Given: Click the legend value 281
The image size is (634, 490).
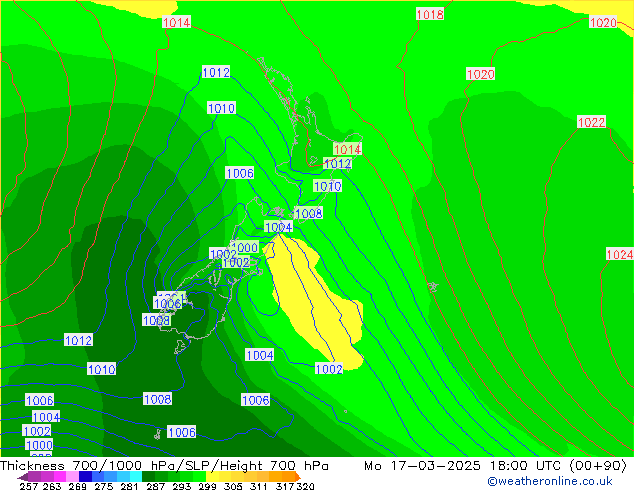Looking at the screenshot, I should [129, 486].
